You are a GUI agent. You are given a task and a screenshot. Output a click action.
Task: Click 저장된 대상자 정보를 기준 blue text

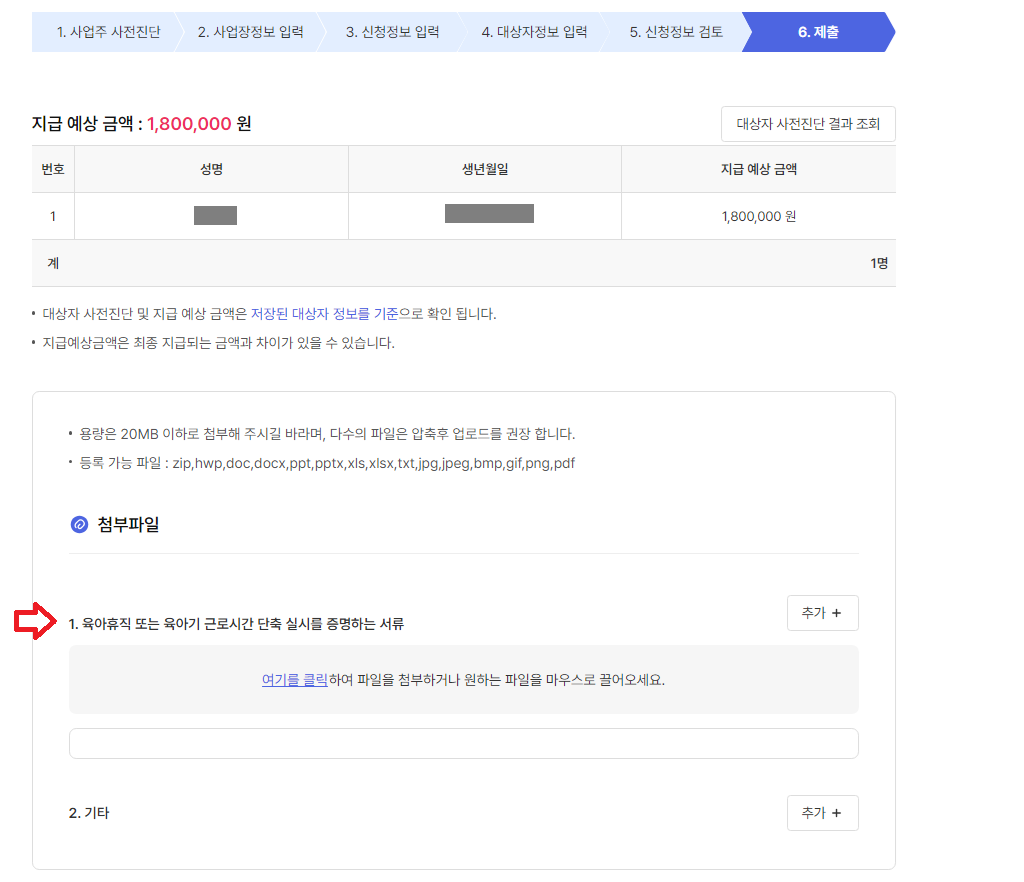(x=325, y=314)
